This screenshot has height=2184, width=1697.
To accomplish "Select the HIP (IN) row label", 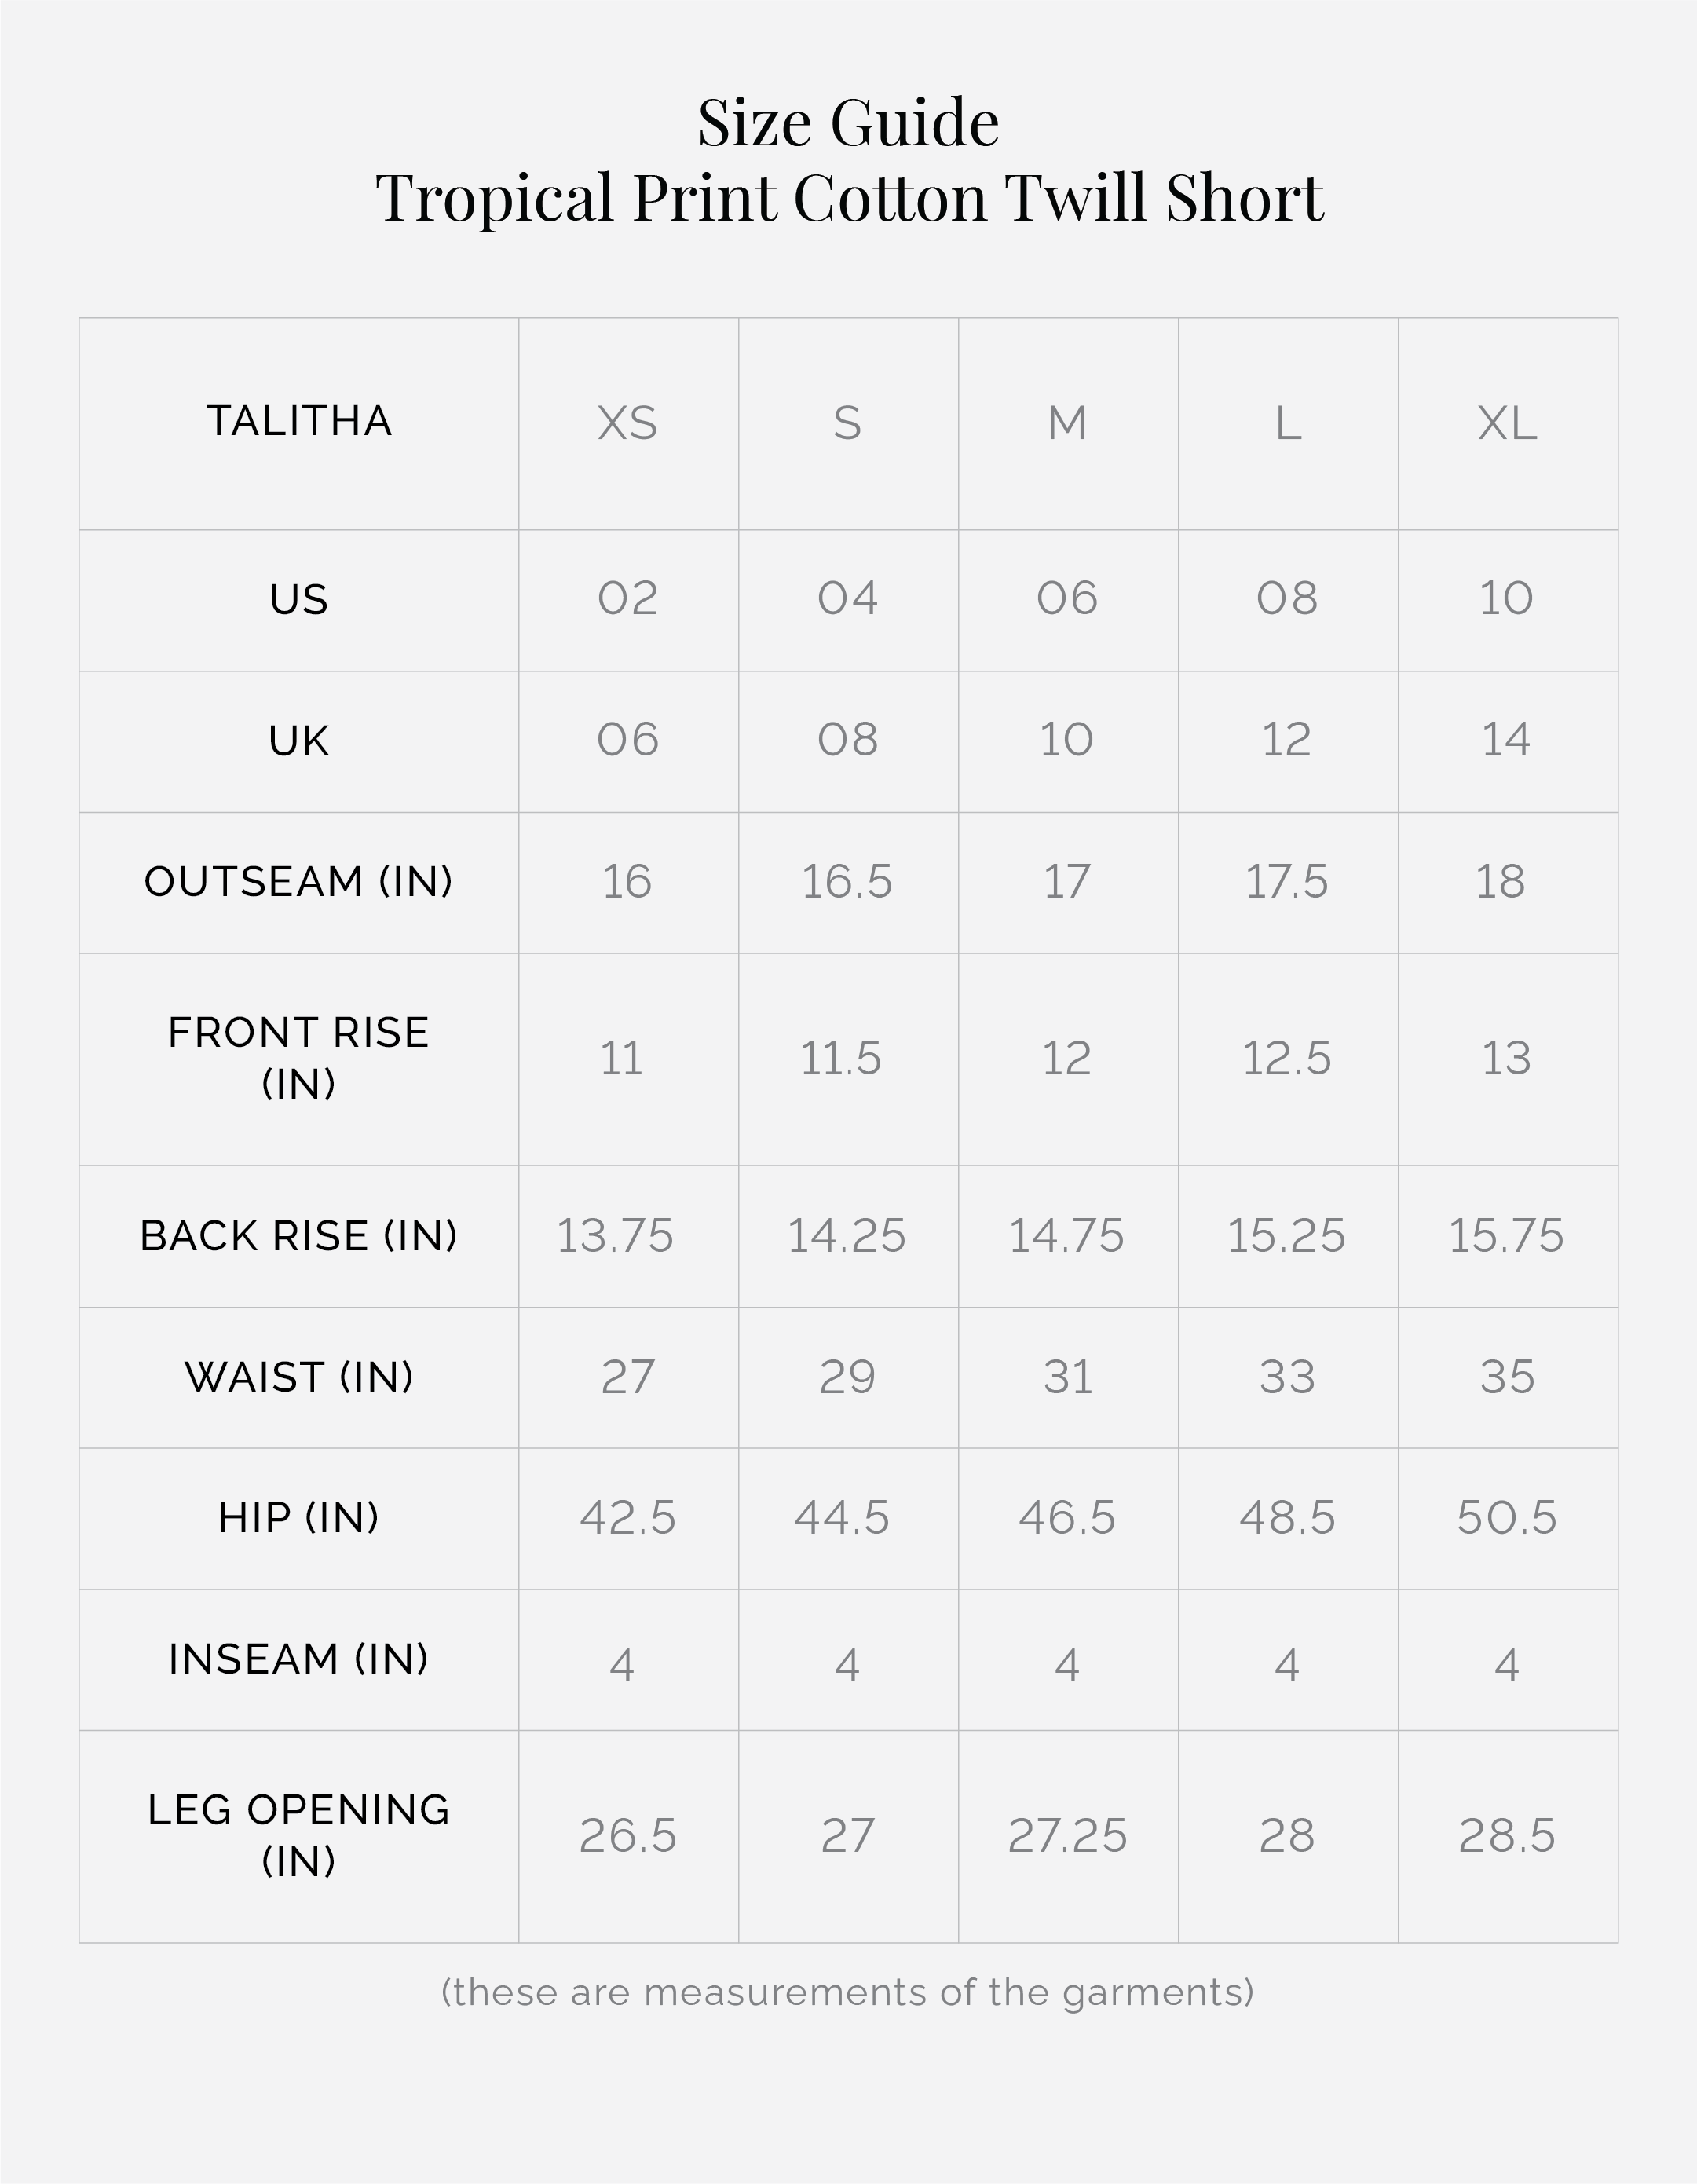I will (x=299, y=1518).
